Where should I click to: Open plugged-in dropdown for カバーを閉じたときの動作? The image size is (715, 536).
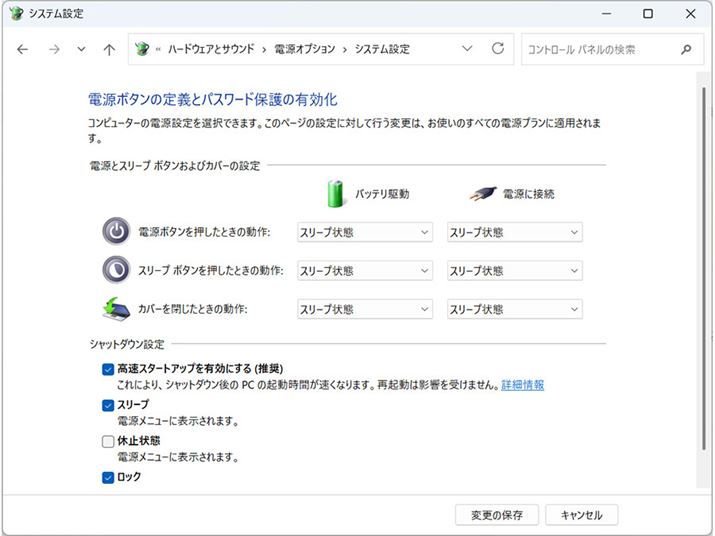click(515, 309)
